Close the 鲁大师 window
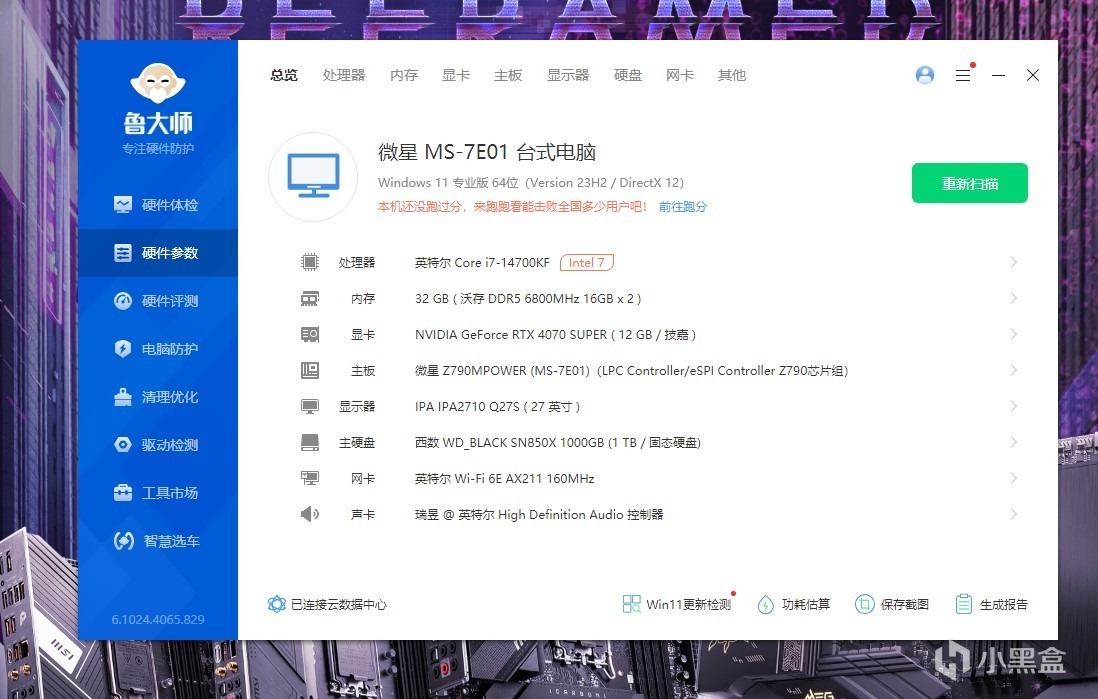Viewport: 1098px width, 699px height. coord(1033,75)
